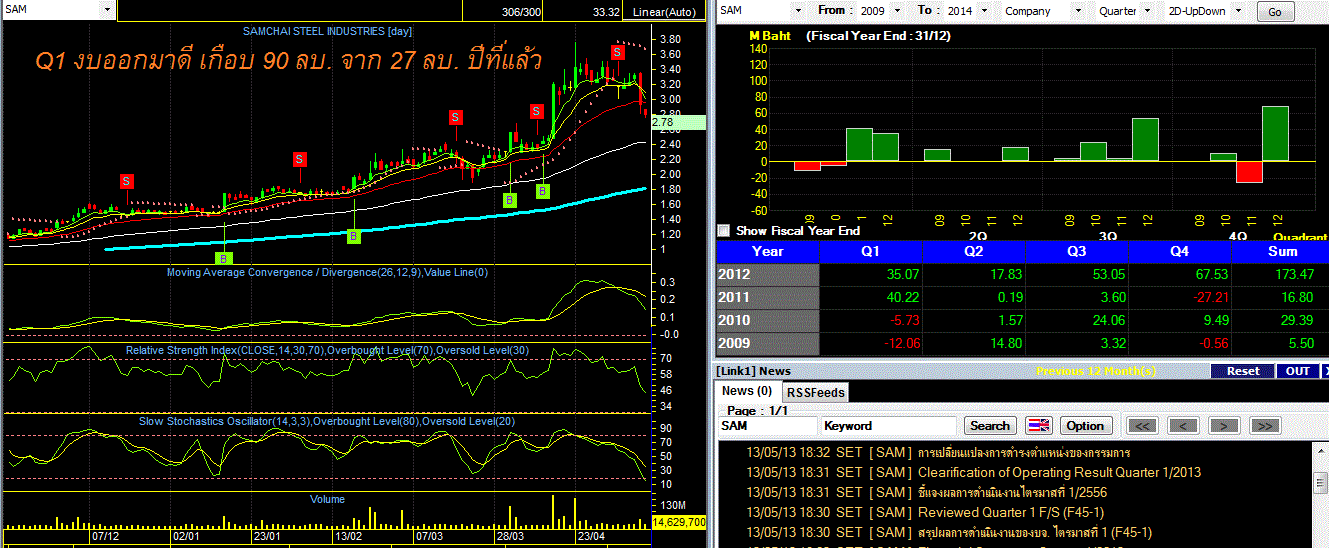Click the Reset button in the news header
The height and width of the screenshot is (548, 1329).
pos(1243,371)
